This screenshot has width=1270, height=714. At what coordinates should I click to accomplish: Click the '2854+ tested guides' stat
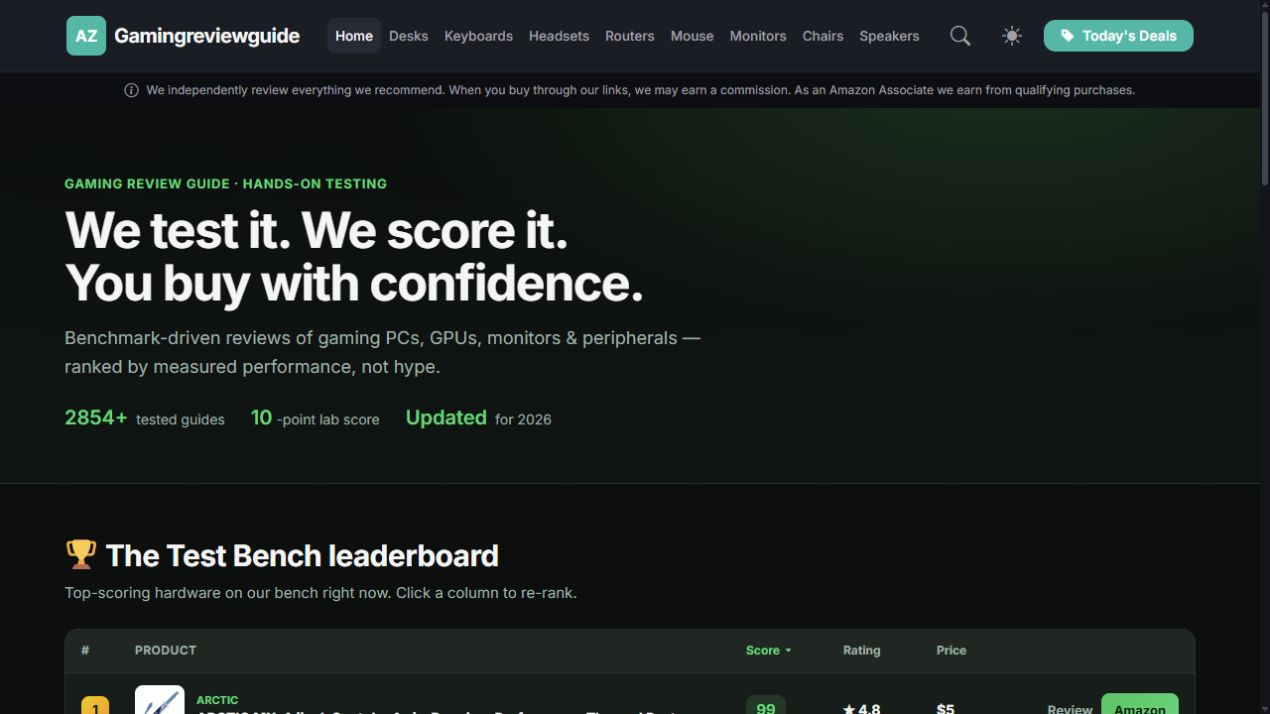pos(144,418)
